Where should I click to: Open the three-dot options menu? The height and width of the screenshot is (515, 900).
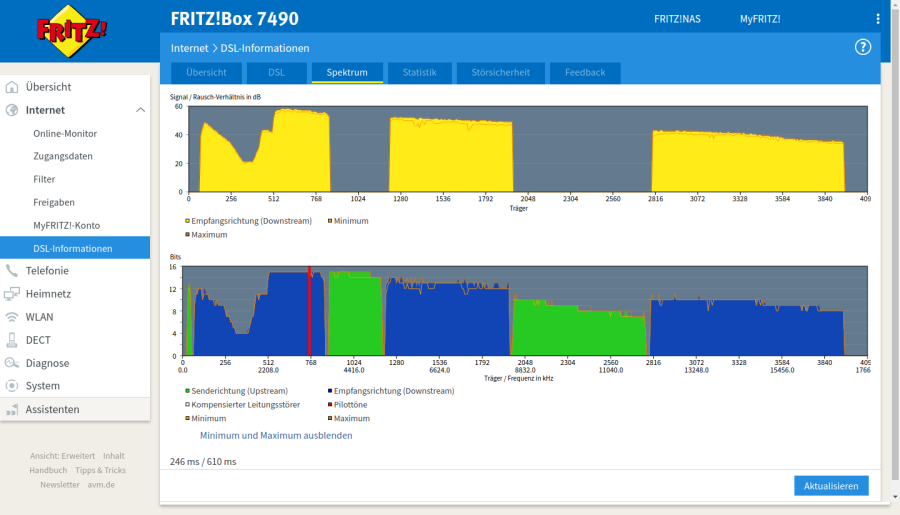tap(879, 19)
